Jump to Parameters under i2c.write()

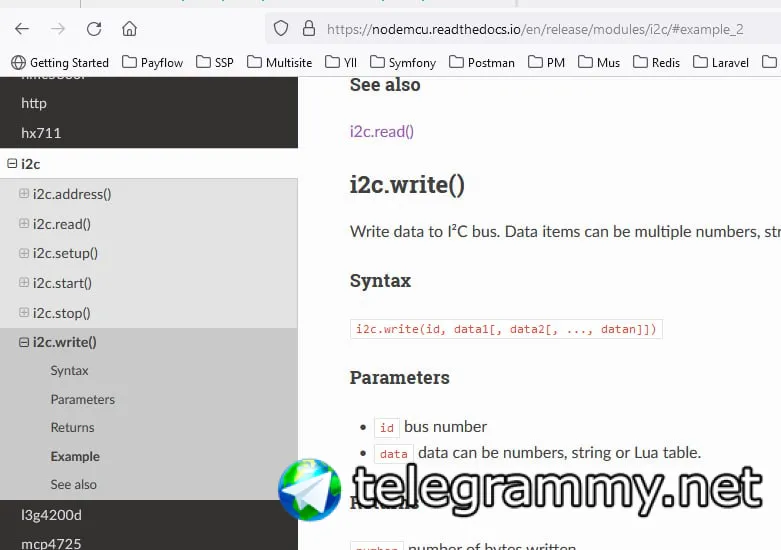point(83,400)
